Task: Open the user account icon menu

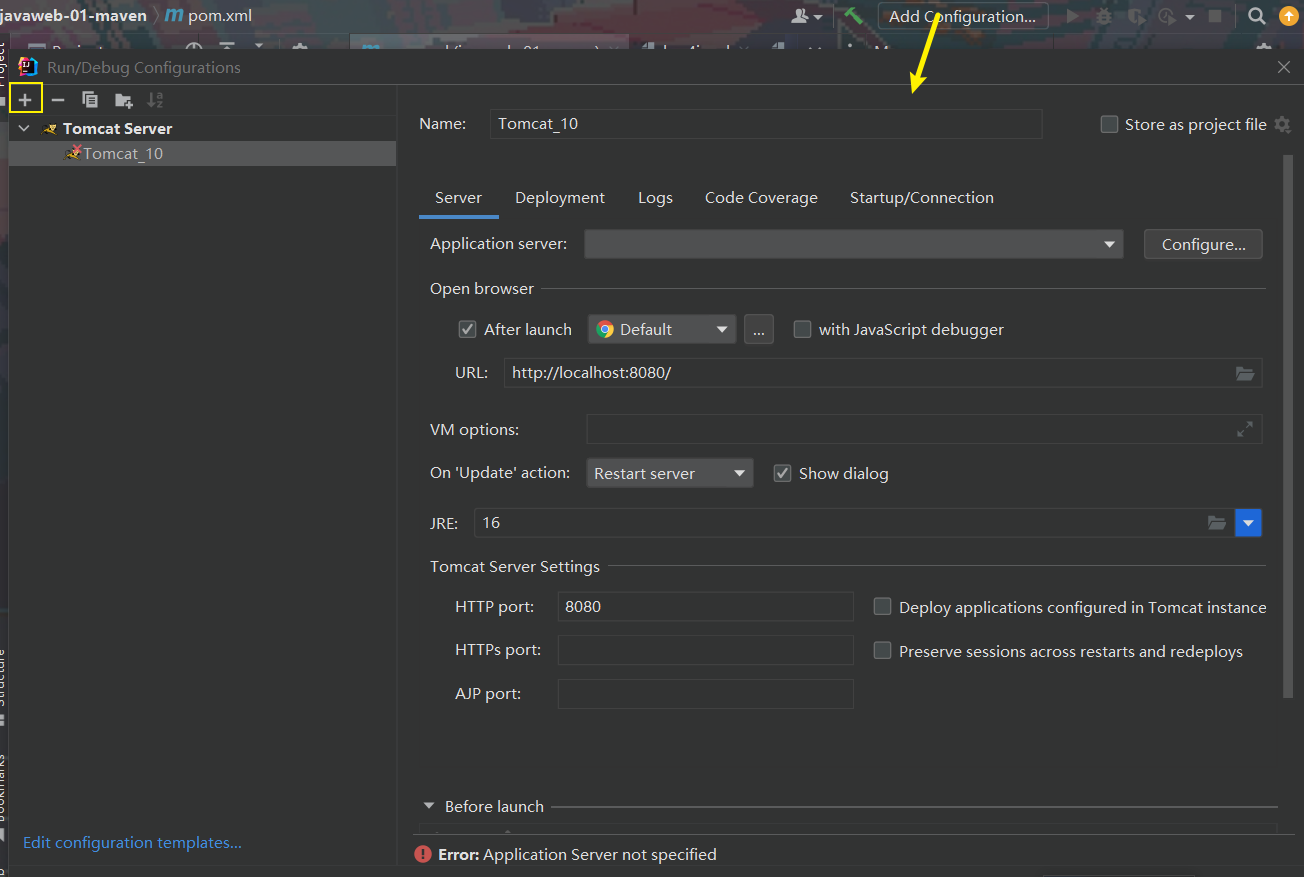Action: pos(806,16)
